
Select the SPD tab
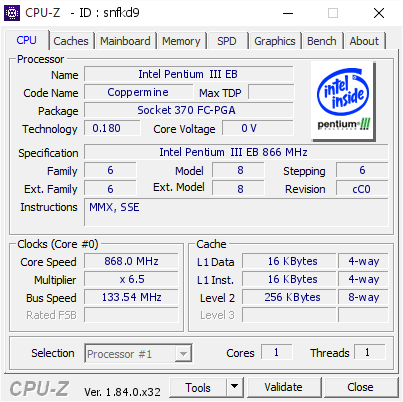click(x=227, y=41)
